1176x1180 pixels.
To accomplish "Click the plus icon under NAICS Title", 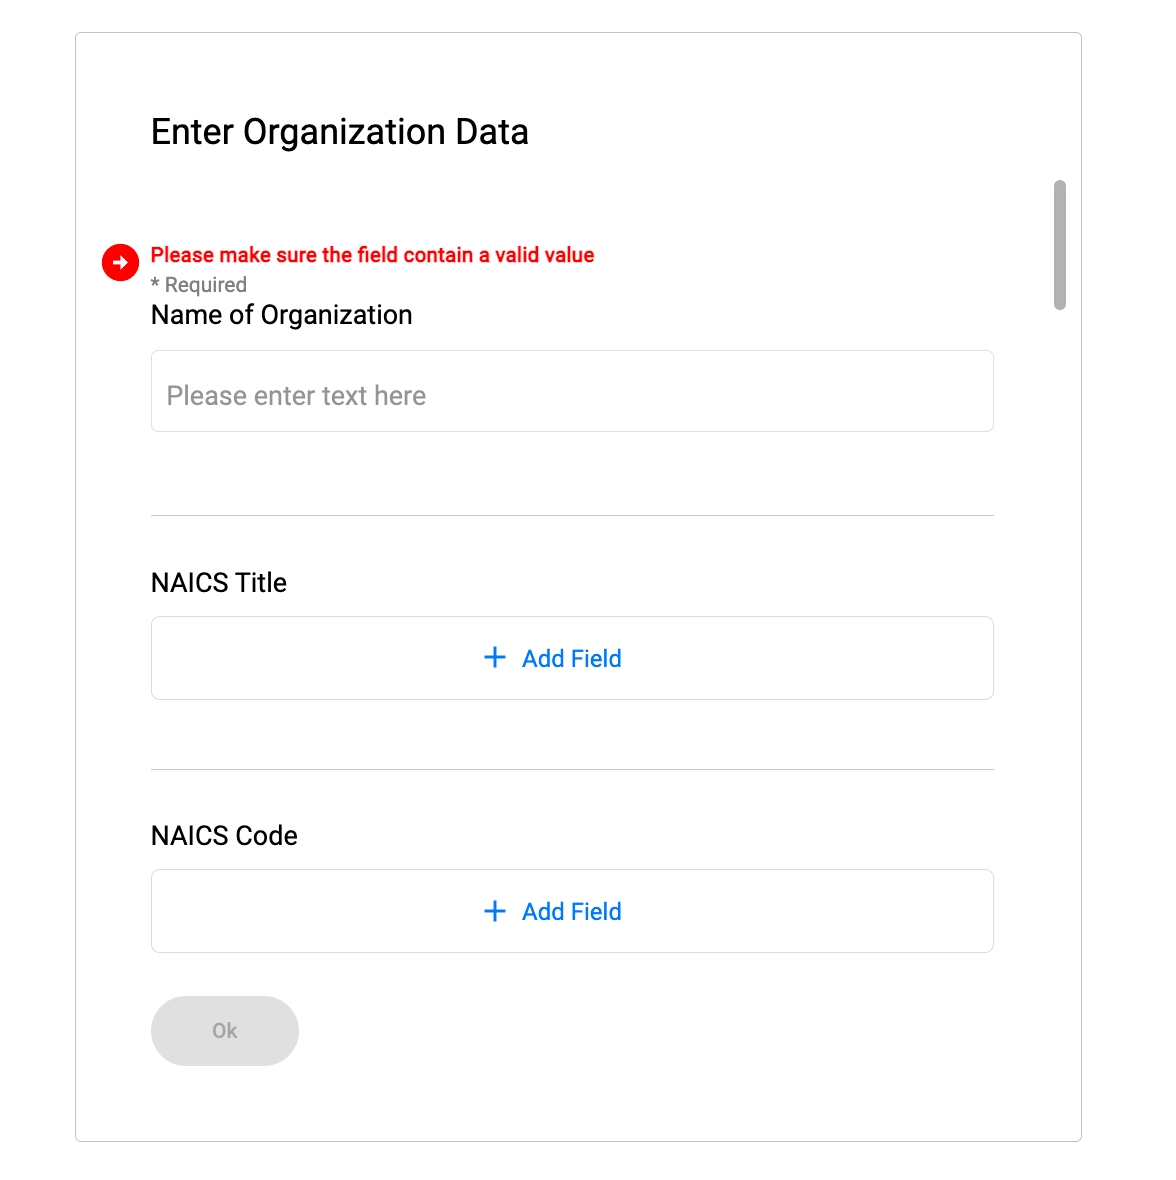I will pos(495,658).
